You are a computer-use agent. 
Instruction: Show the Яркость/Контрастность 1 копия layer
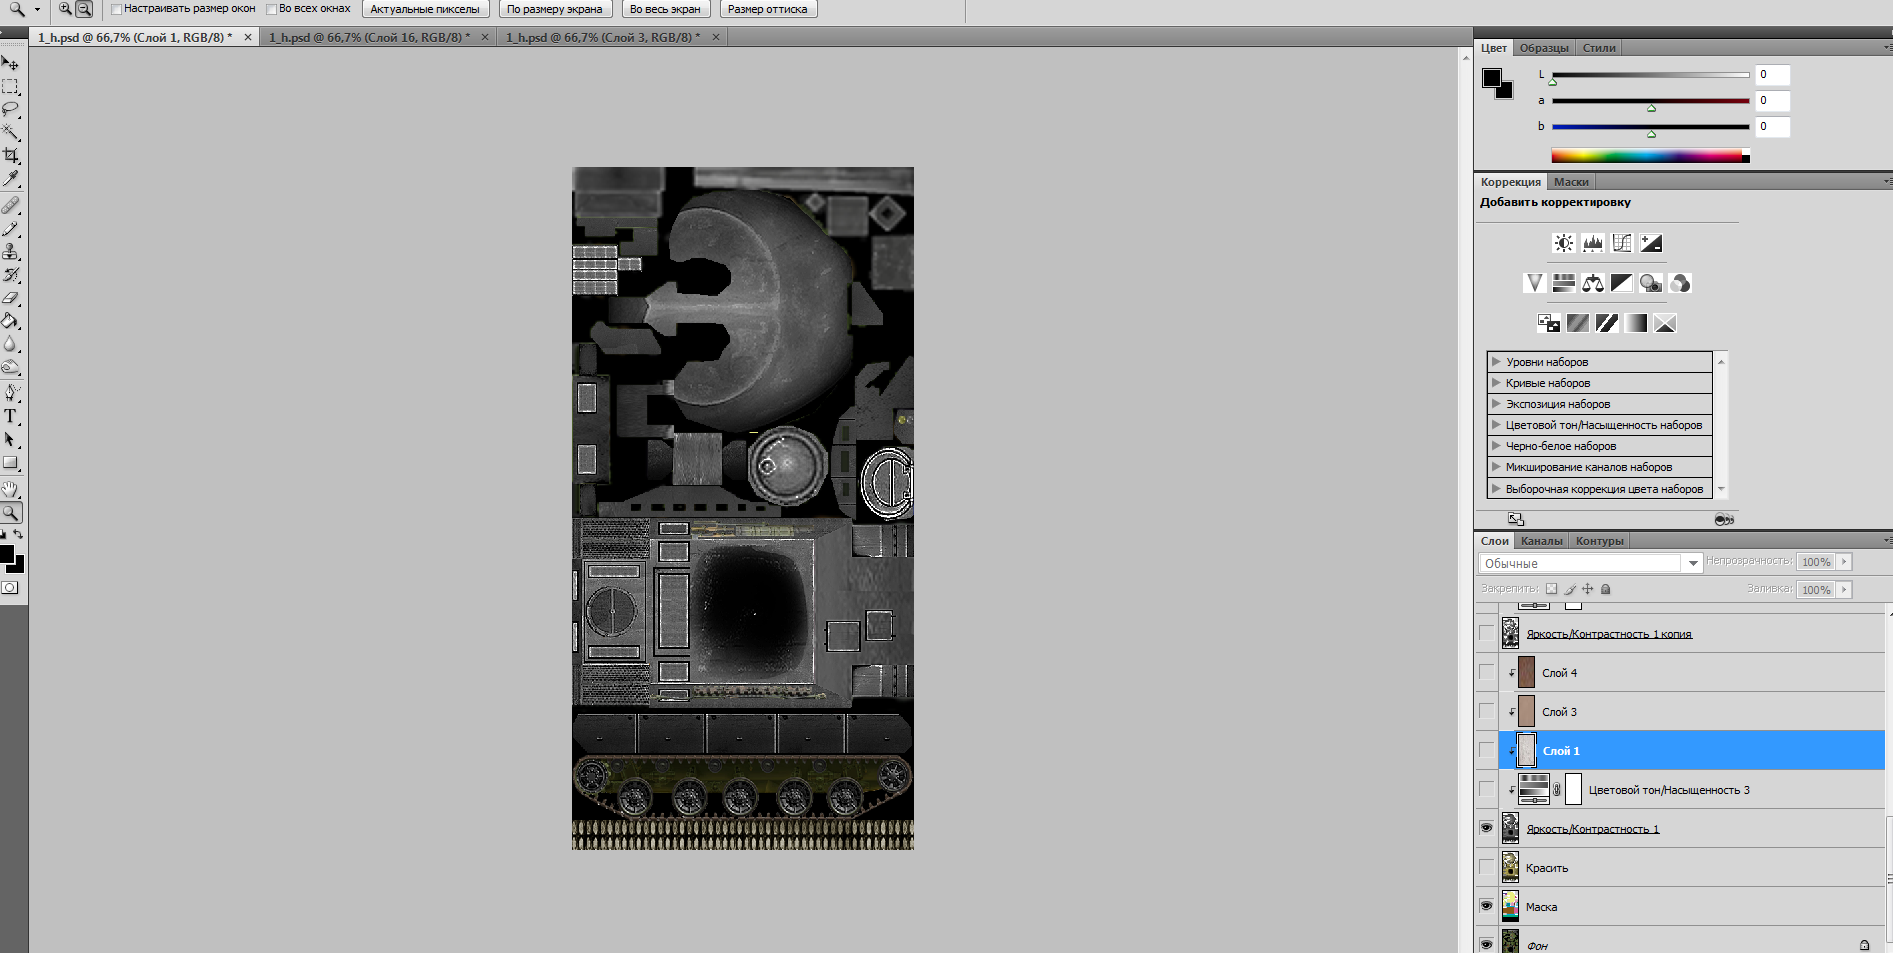pos(1486,633)
